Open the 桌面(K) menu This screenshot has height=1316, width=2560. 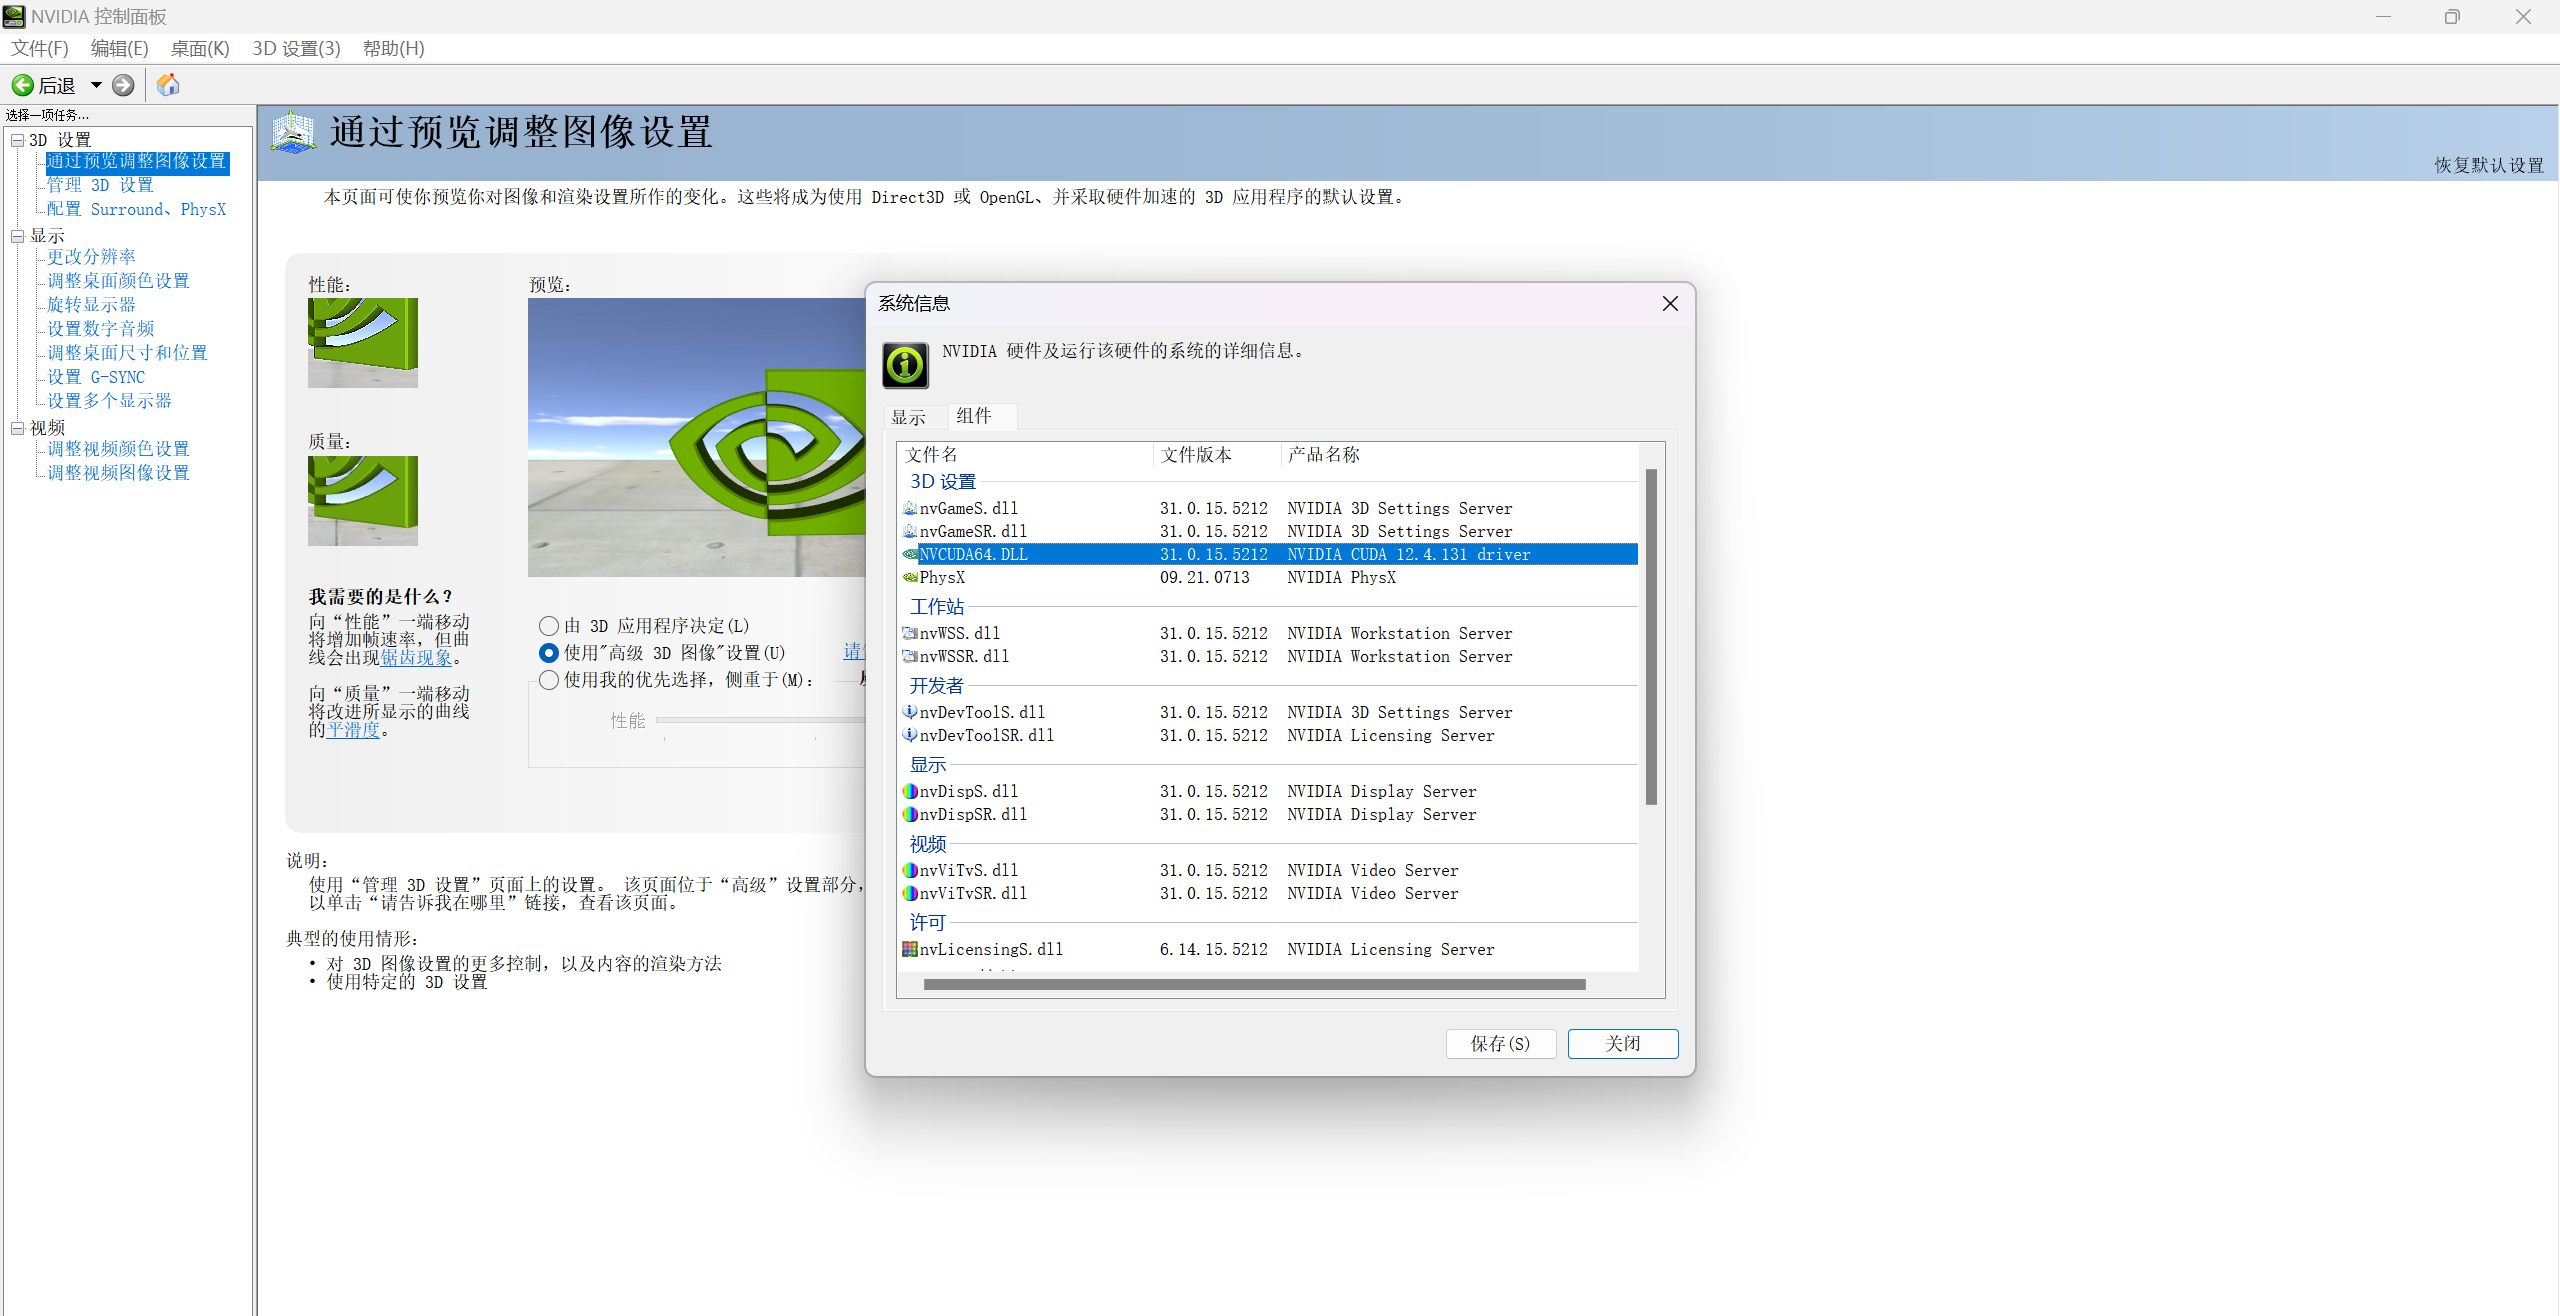coord(200,48)
